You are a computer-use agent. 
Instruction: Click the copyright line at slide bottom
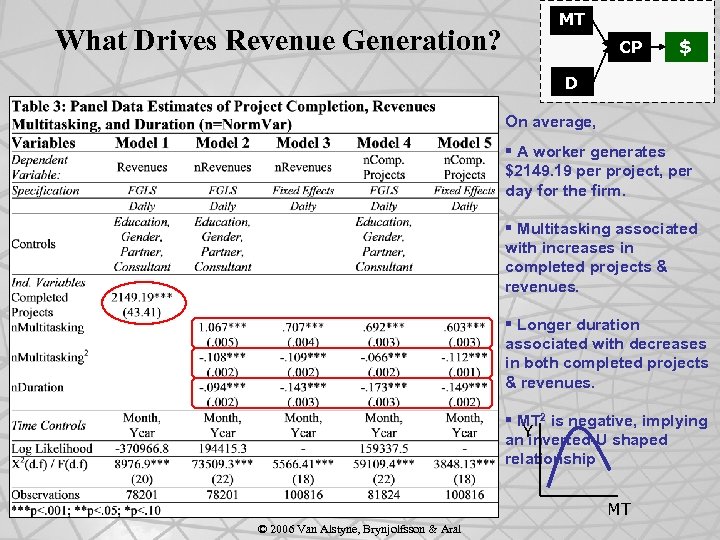(360, 529)
